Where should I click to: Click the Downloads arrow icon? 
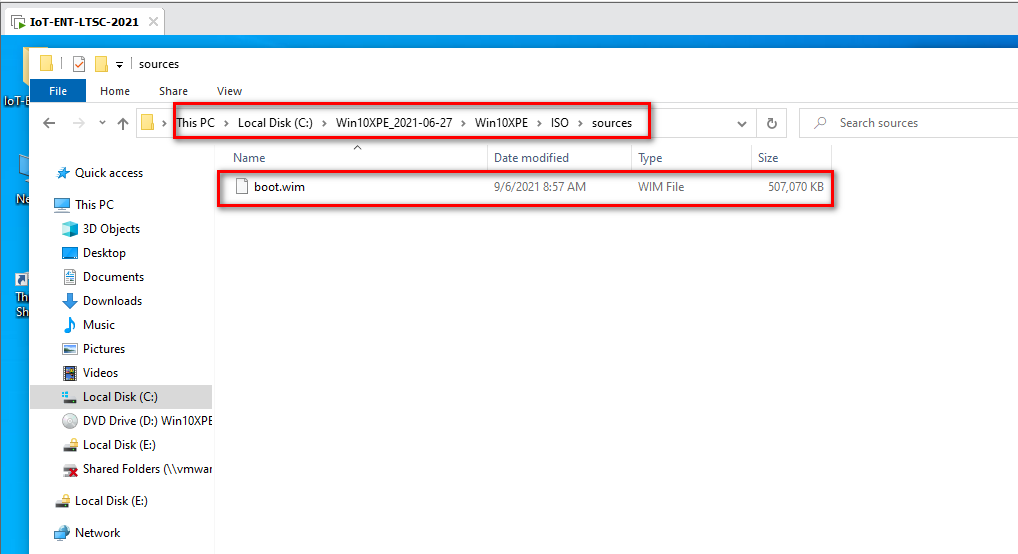click(69, 301)
